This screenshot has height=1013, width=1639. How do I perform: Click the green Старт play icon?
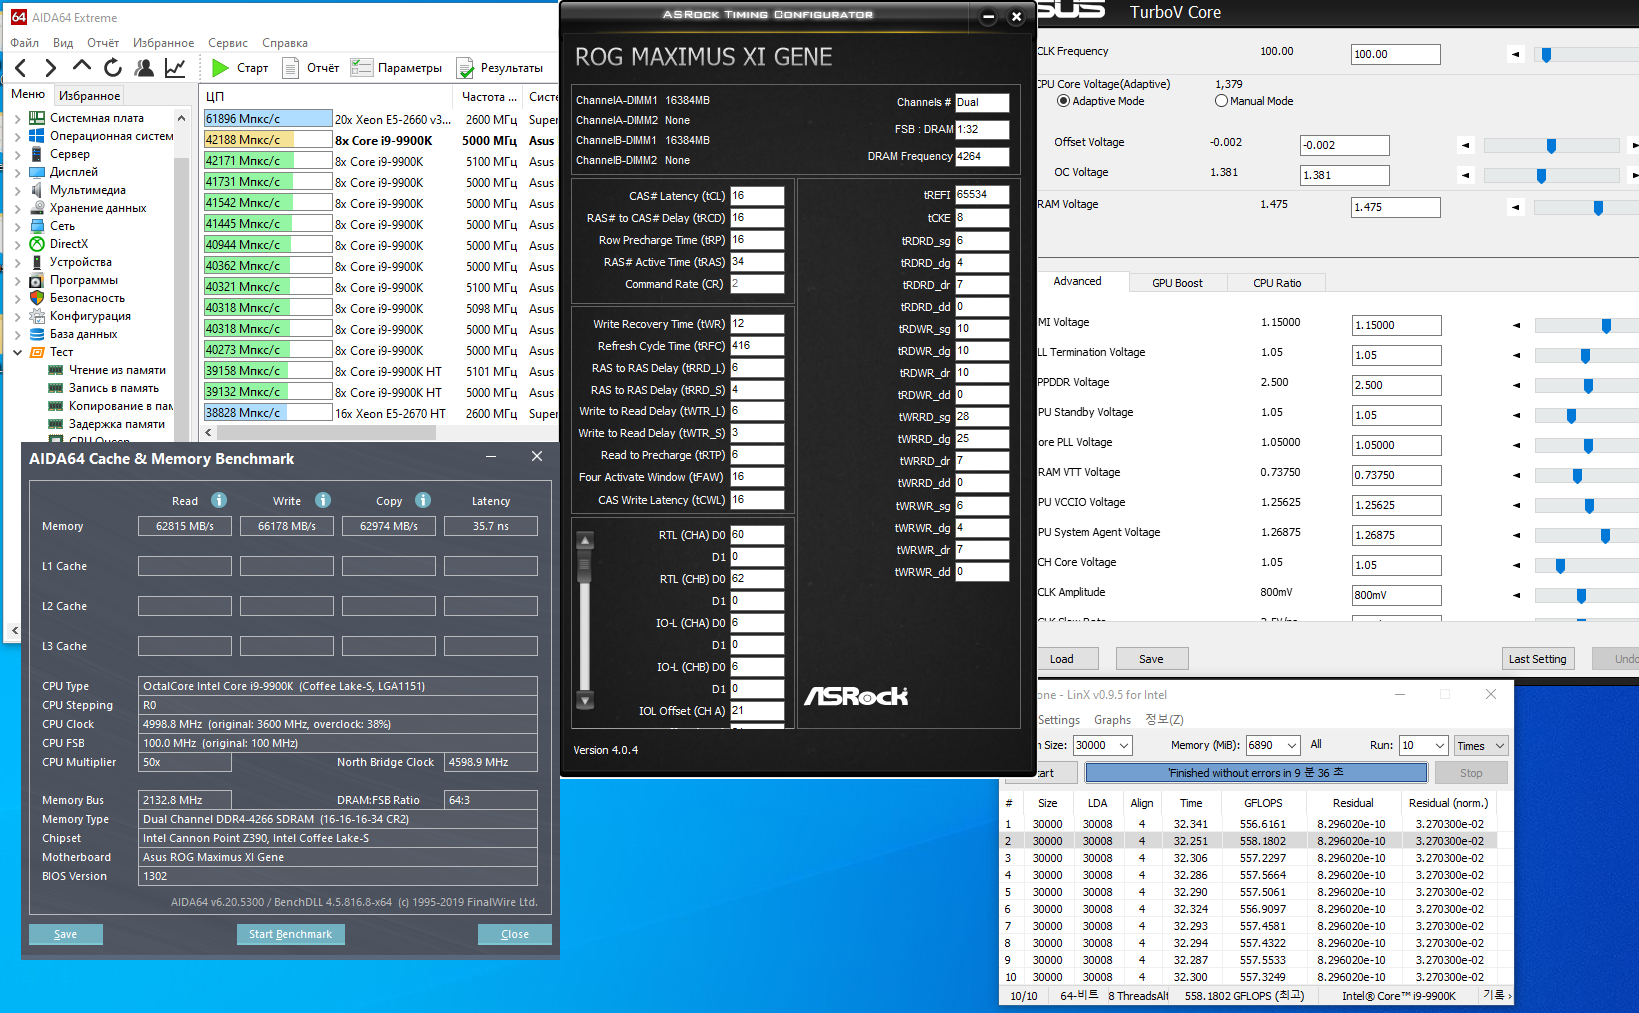[x=220, y=68]
